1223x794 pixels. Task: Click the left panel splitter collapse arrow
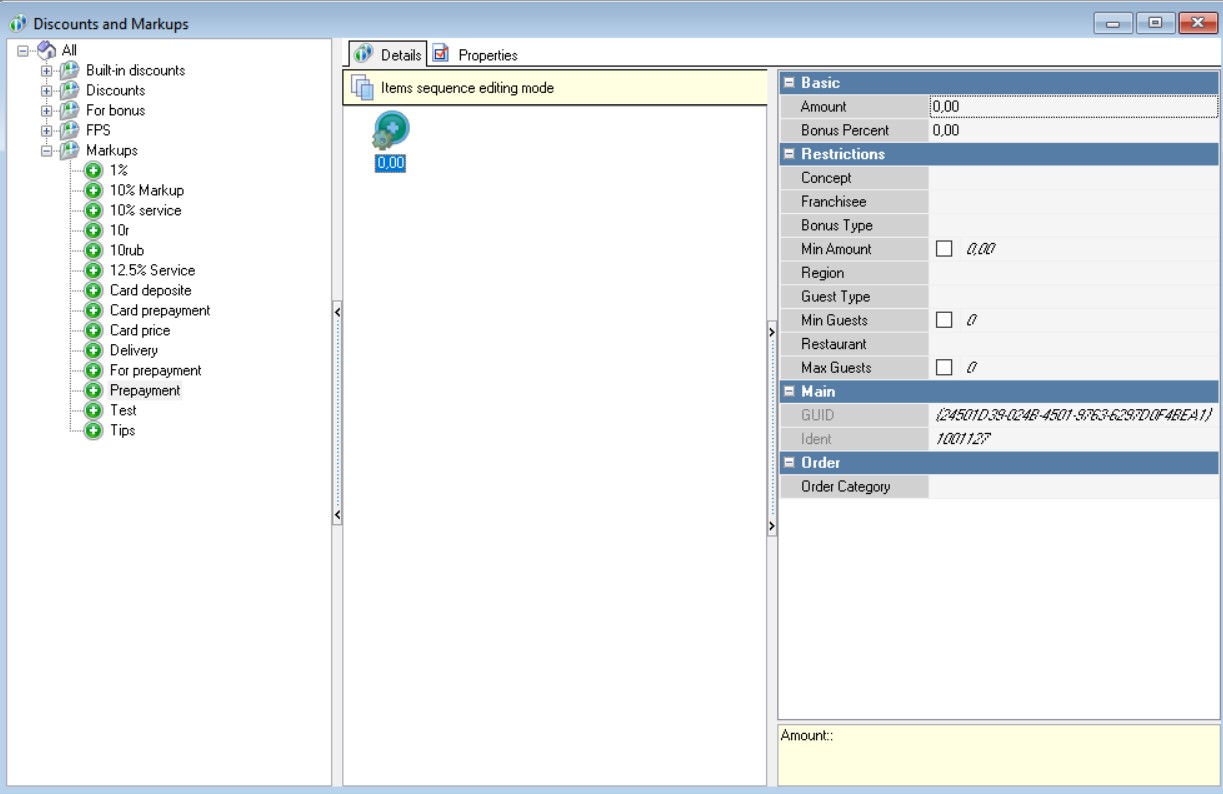coord(337,313)
